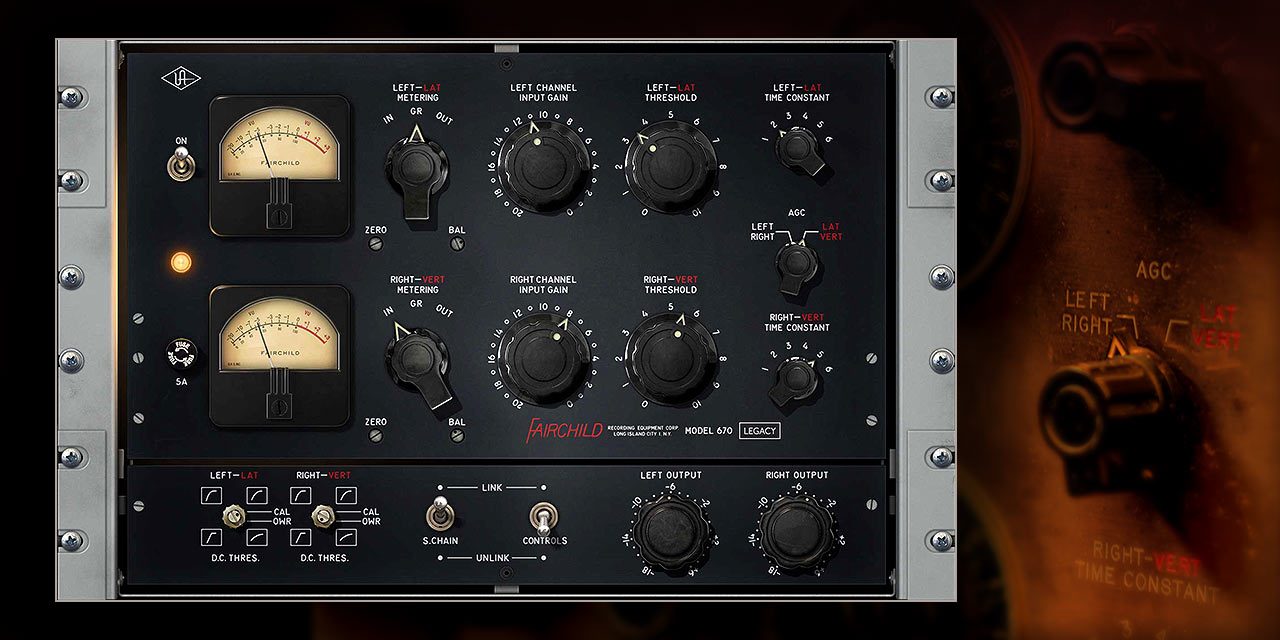Click the amber power indicator lamp
1280x640 pixels.
click(x=180, y=263)
